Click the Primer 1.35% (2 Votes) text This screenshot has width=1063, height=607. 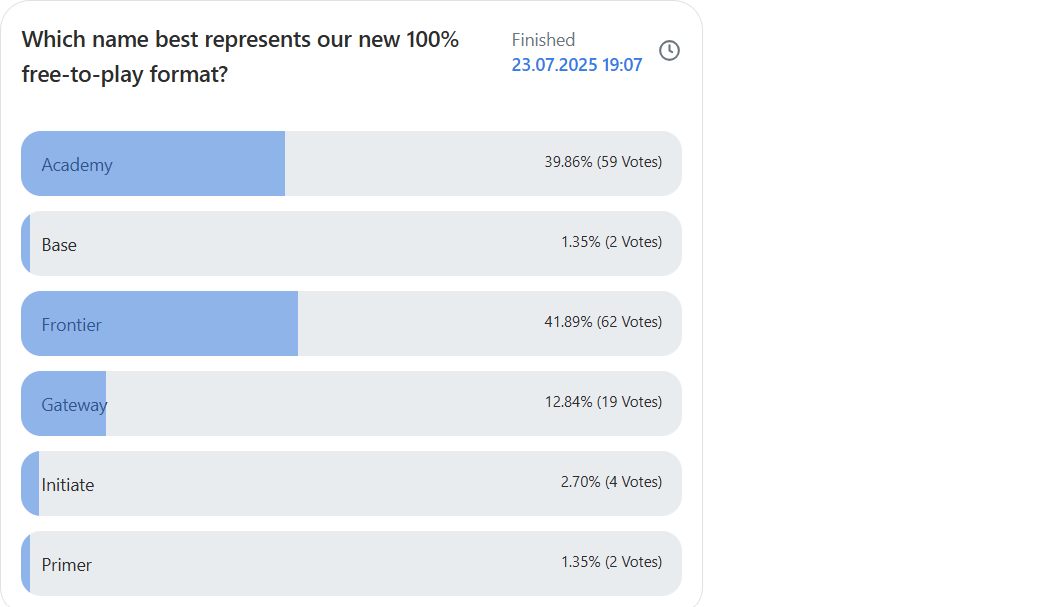pyautogui.click(x=611, y=562)
